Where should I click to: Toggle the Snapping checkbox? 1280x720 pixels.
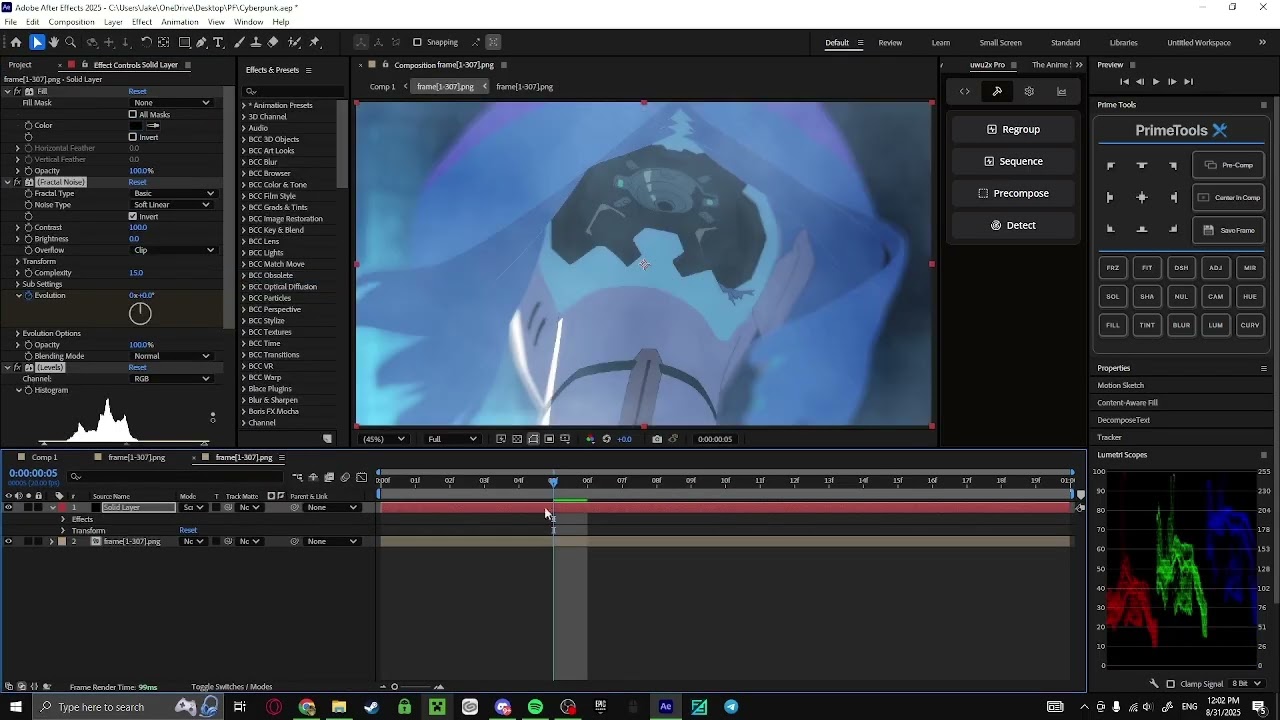[x=418, y=42]
